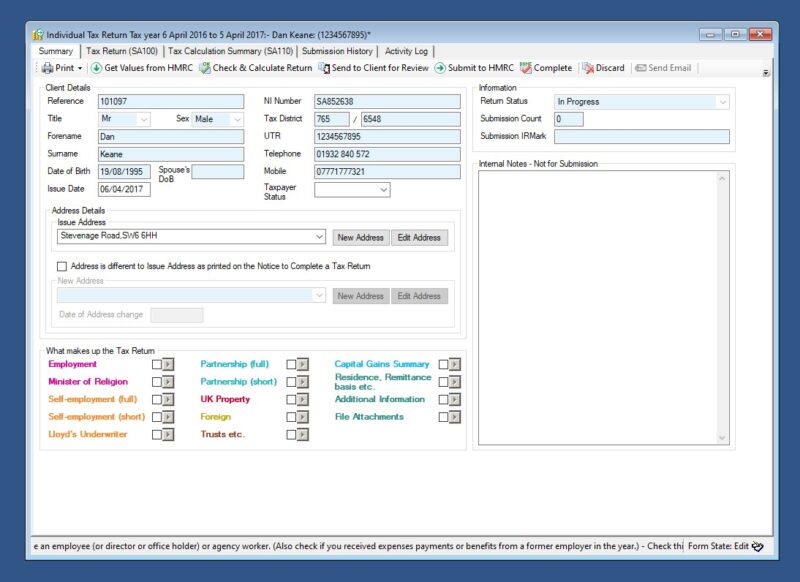Open the Activity Log tab
This screenshot has width=800, height=582.
pos(407,51)
